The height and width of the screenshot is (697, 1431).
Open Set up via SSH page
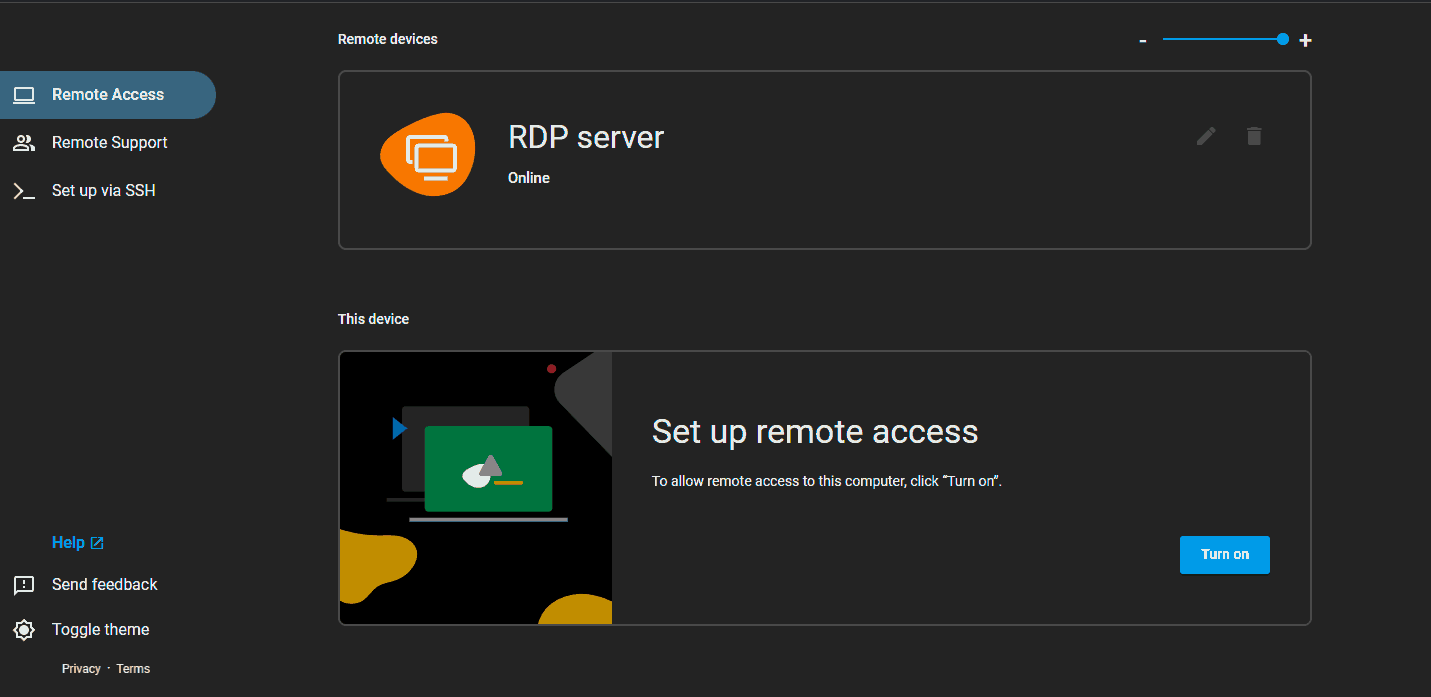pos(103,190)
